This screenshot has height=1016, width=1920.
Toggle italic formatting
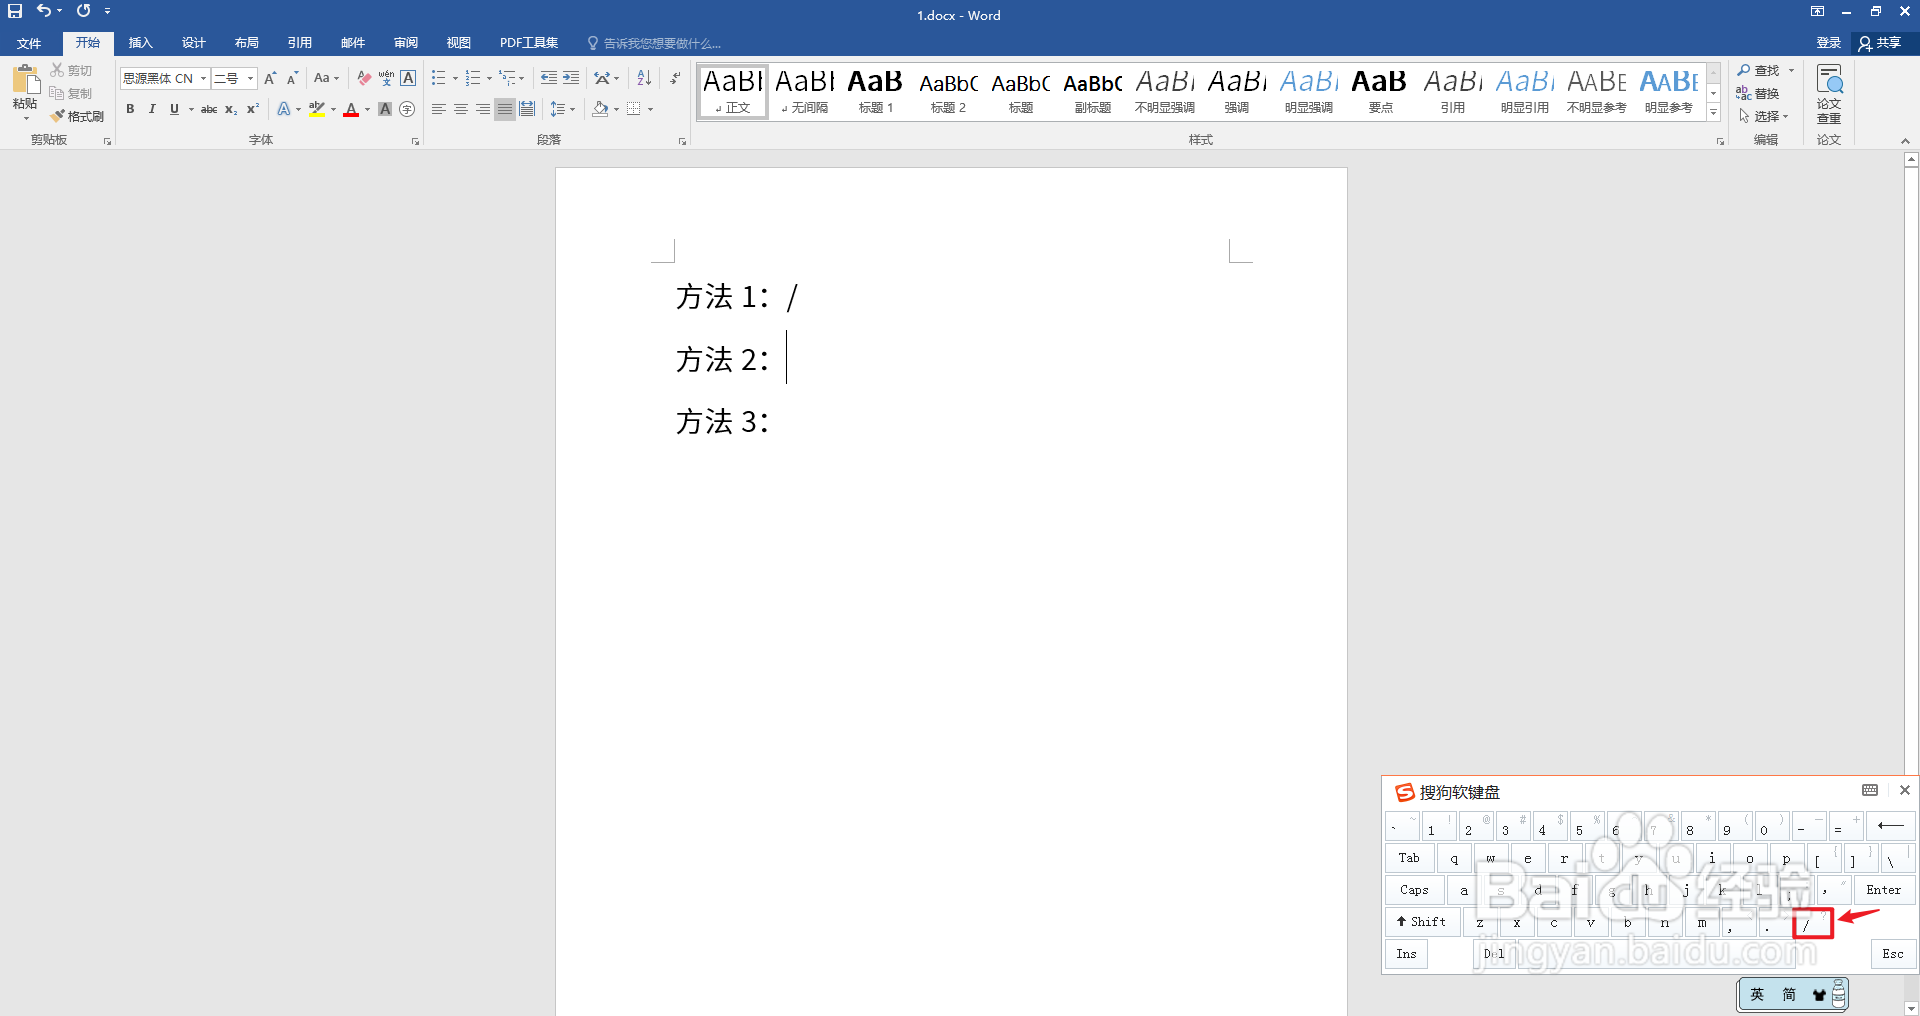(x=152, y=109)
